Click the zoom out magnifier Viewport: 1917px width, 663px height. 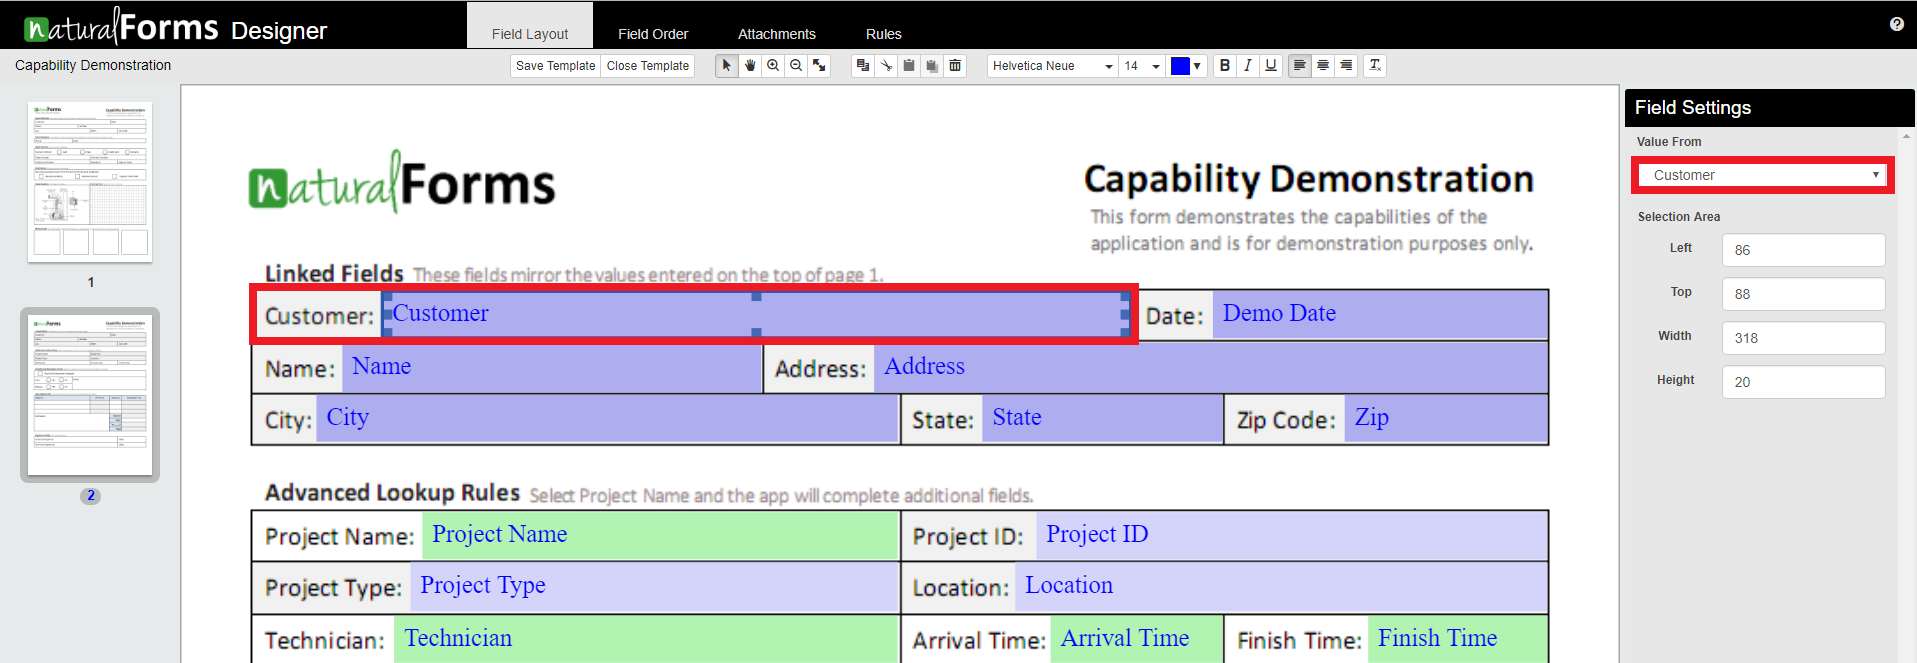(x=796, y=66)
